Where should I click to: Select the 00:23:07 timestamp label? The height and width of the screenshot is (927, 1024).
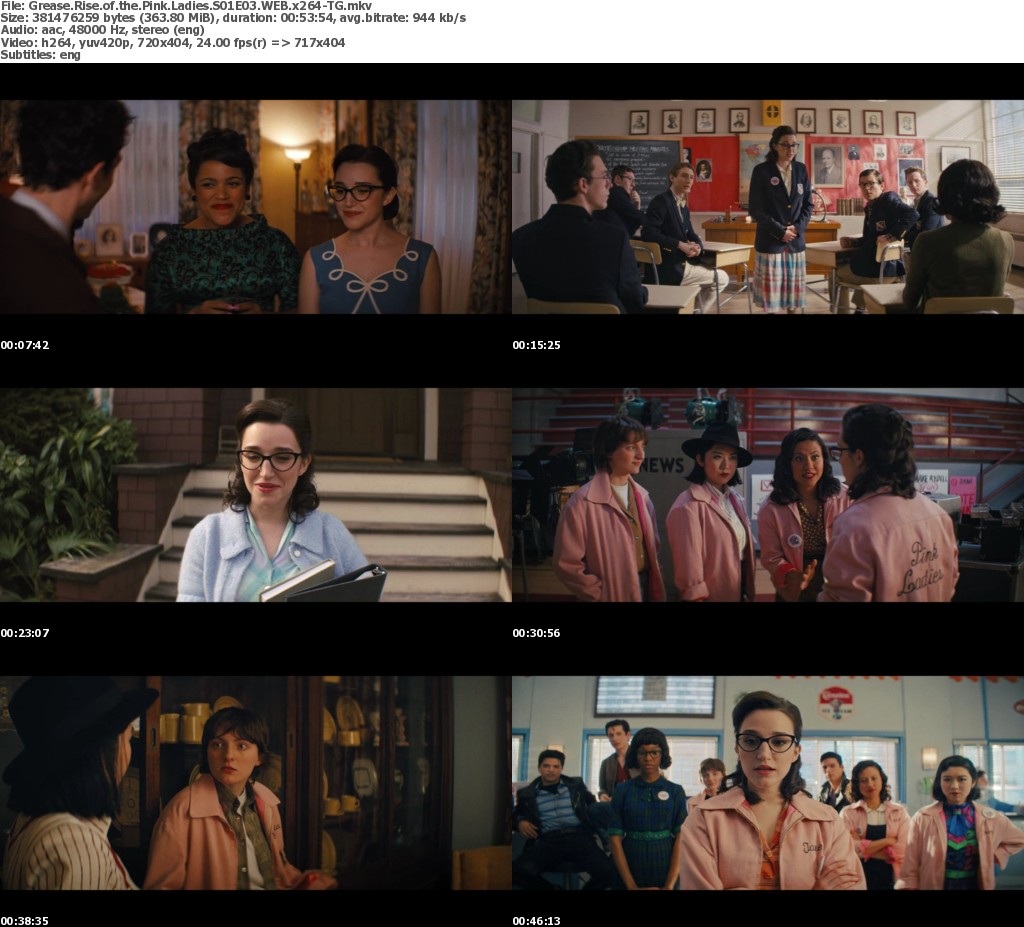point(25,633)
